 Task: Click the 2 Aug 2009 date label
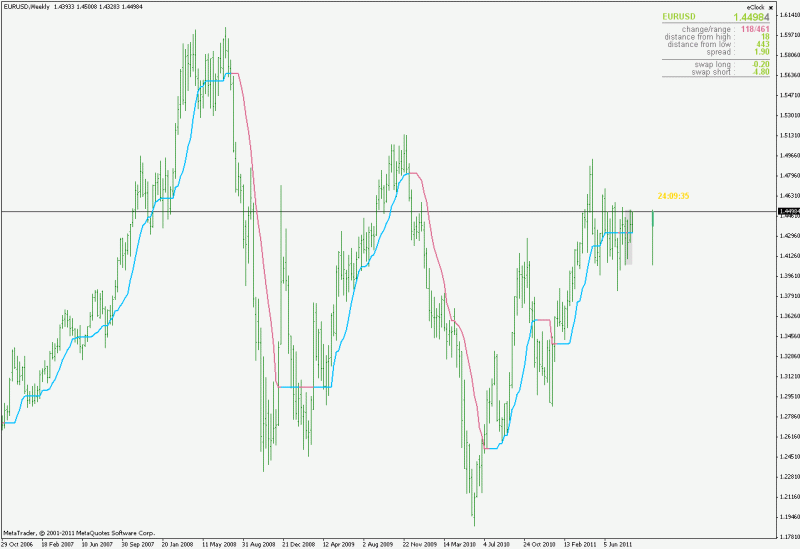click(x=378, y=544)
